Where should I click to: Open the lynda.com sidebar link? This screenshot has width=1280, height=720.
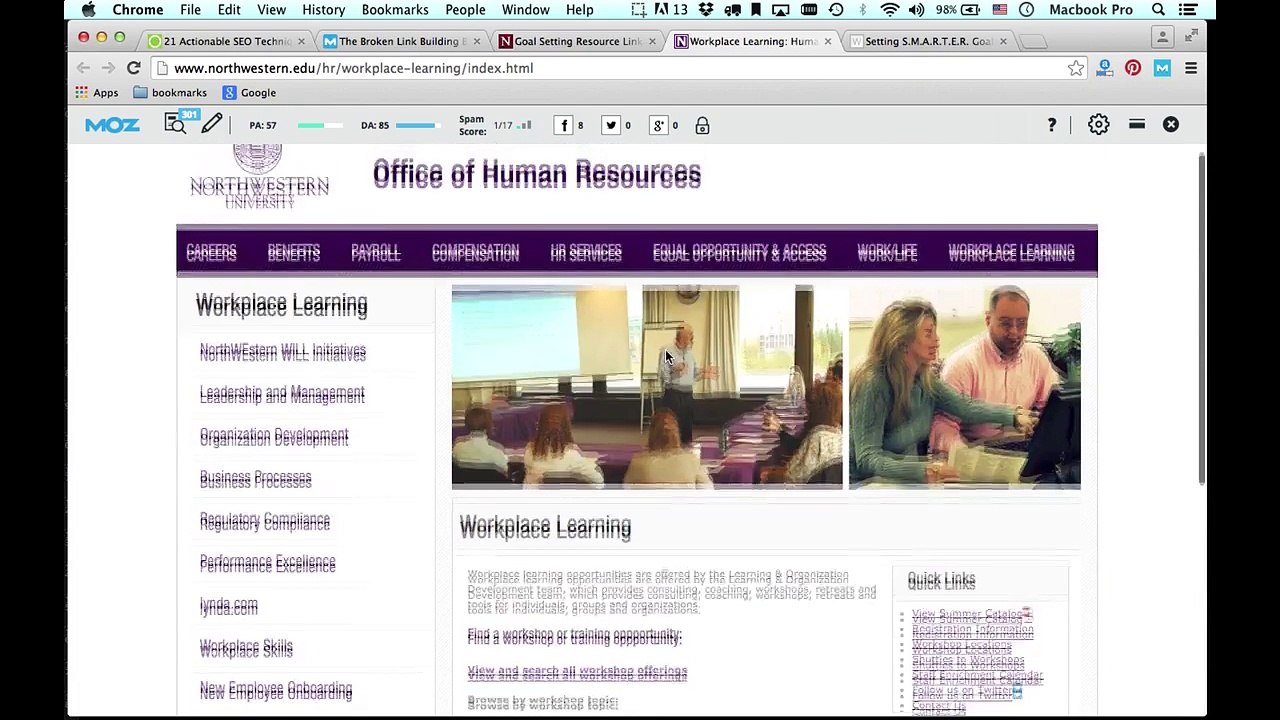pos(229,605)
